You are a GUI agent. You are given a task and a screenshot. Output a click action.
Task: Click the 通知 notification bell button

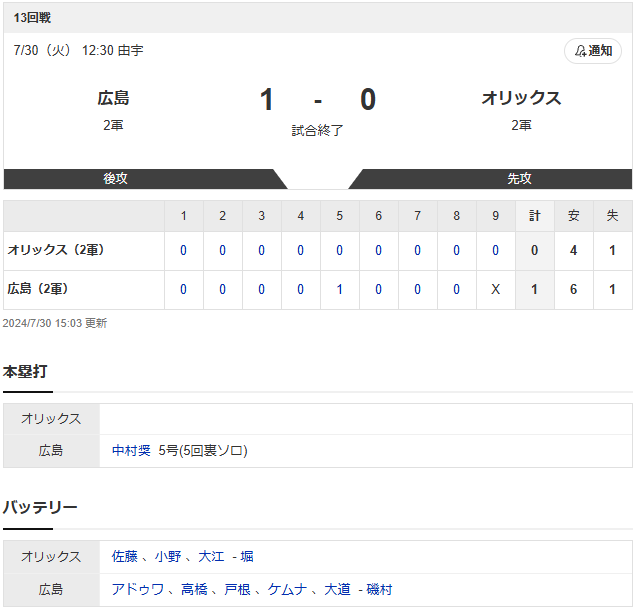593,51
